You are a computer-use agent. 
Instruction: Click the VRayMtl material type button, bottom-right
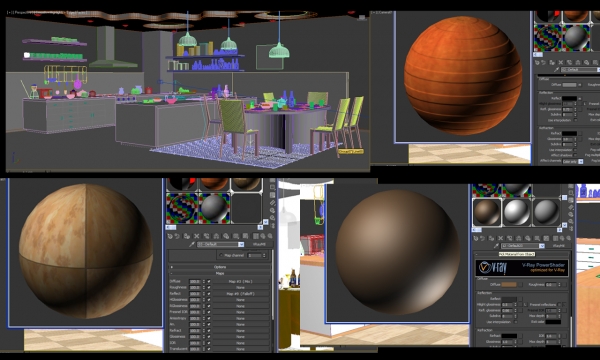click(x=558, y=246)
